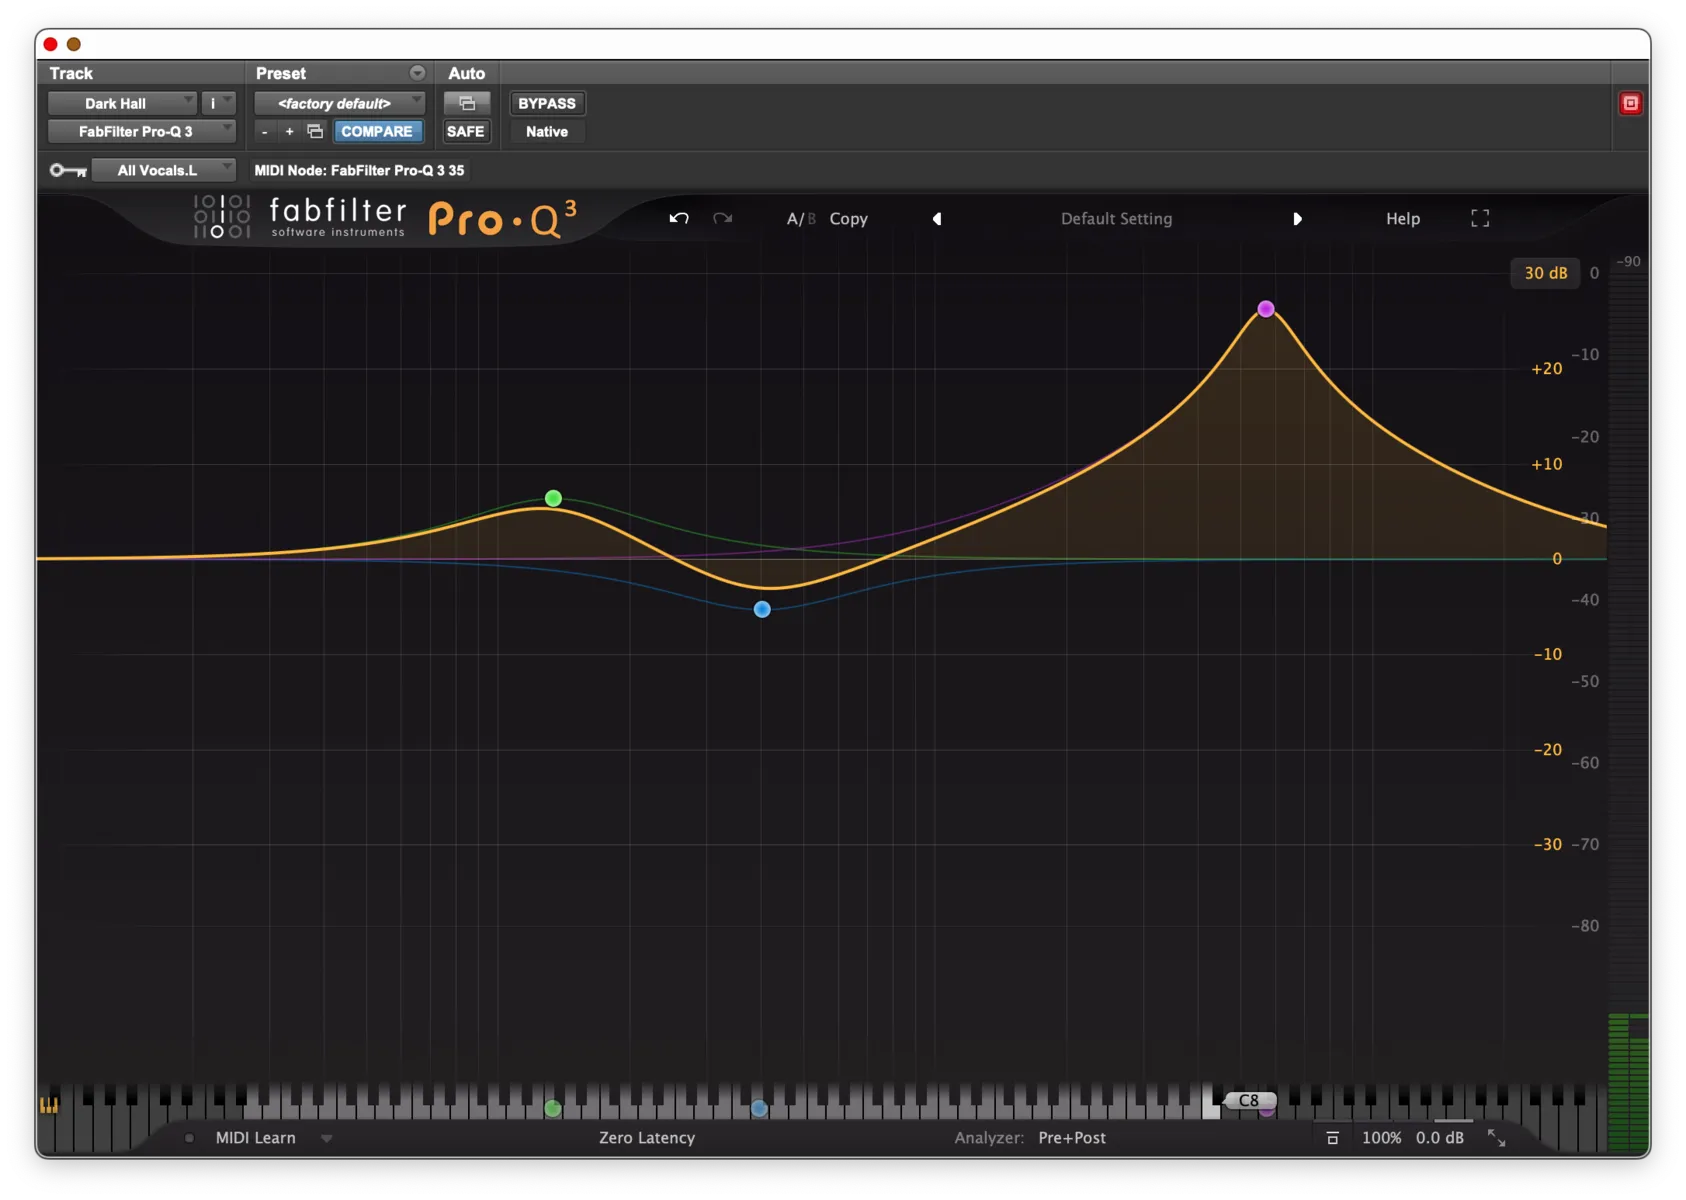Toggle the COMPARE button
Viewport: 1686px width, 1200px height.
[377, 131]
